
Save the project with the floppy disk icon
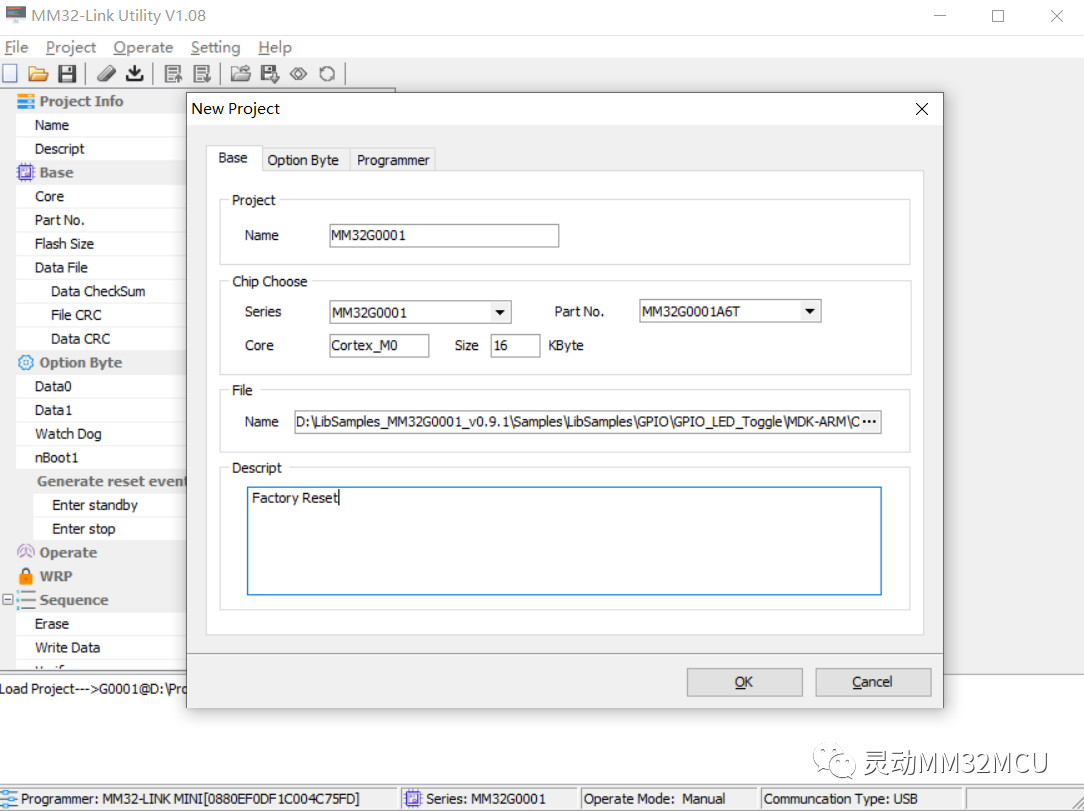(x=67, y=73)
